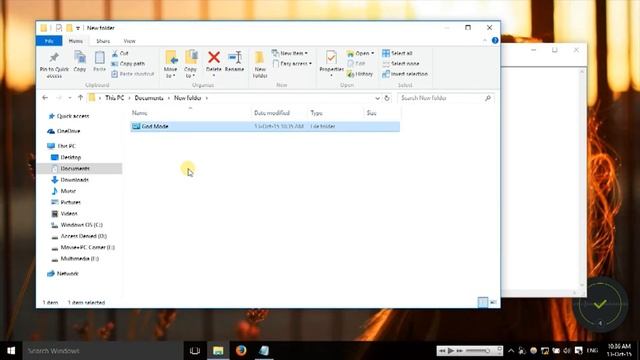The width and height of the screenshot is (640, 360).
Task: Select Quick access in navigation pane
Action: point(73,116)
